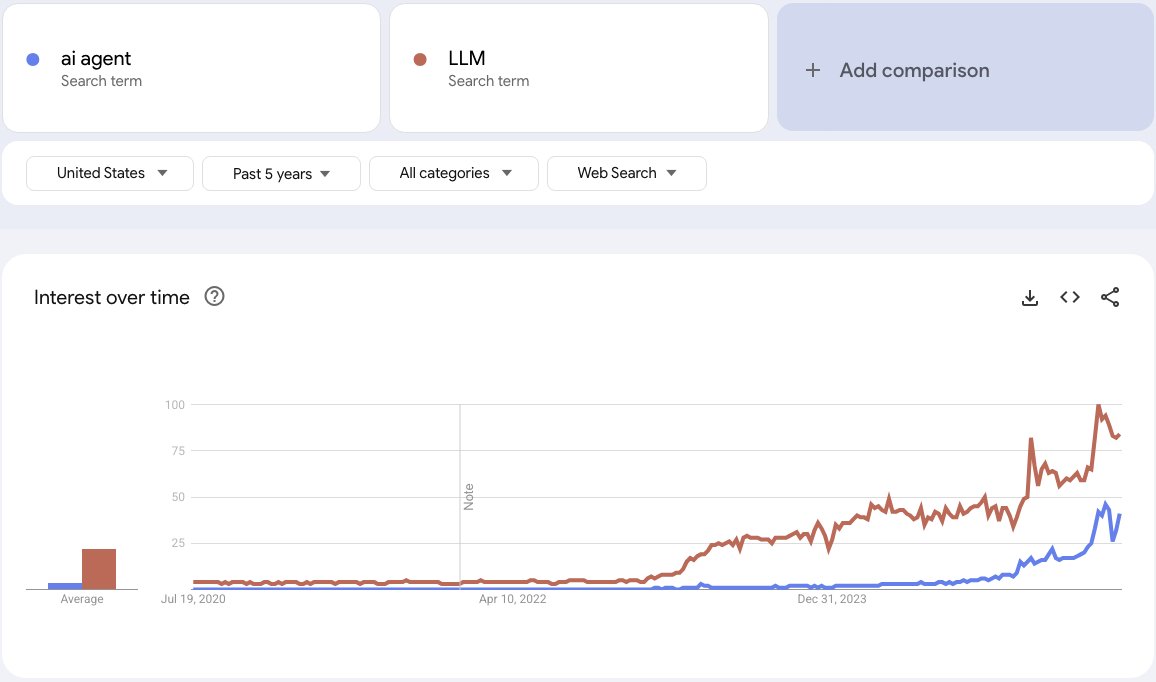
Task: Open the All categories dropdown
Action: [x=453, y=173]
